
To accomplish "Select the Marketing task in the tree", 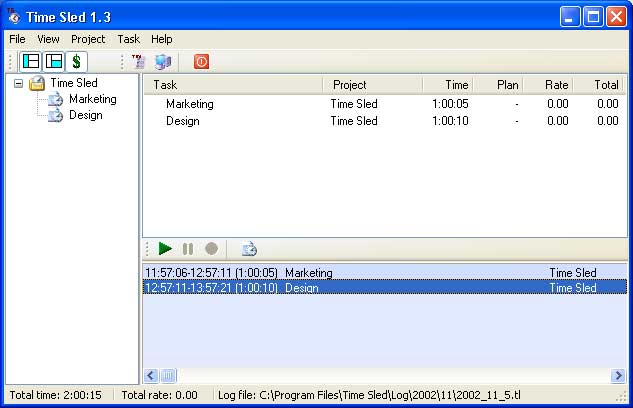I will (x=92, y=99).
